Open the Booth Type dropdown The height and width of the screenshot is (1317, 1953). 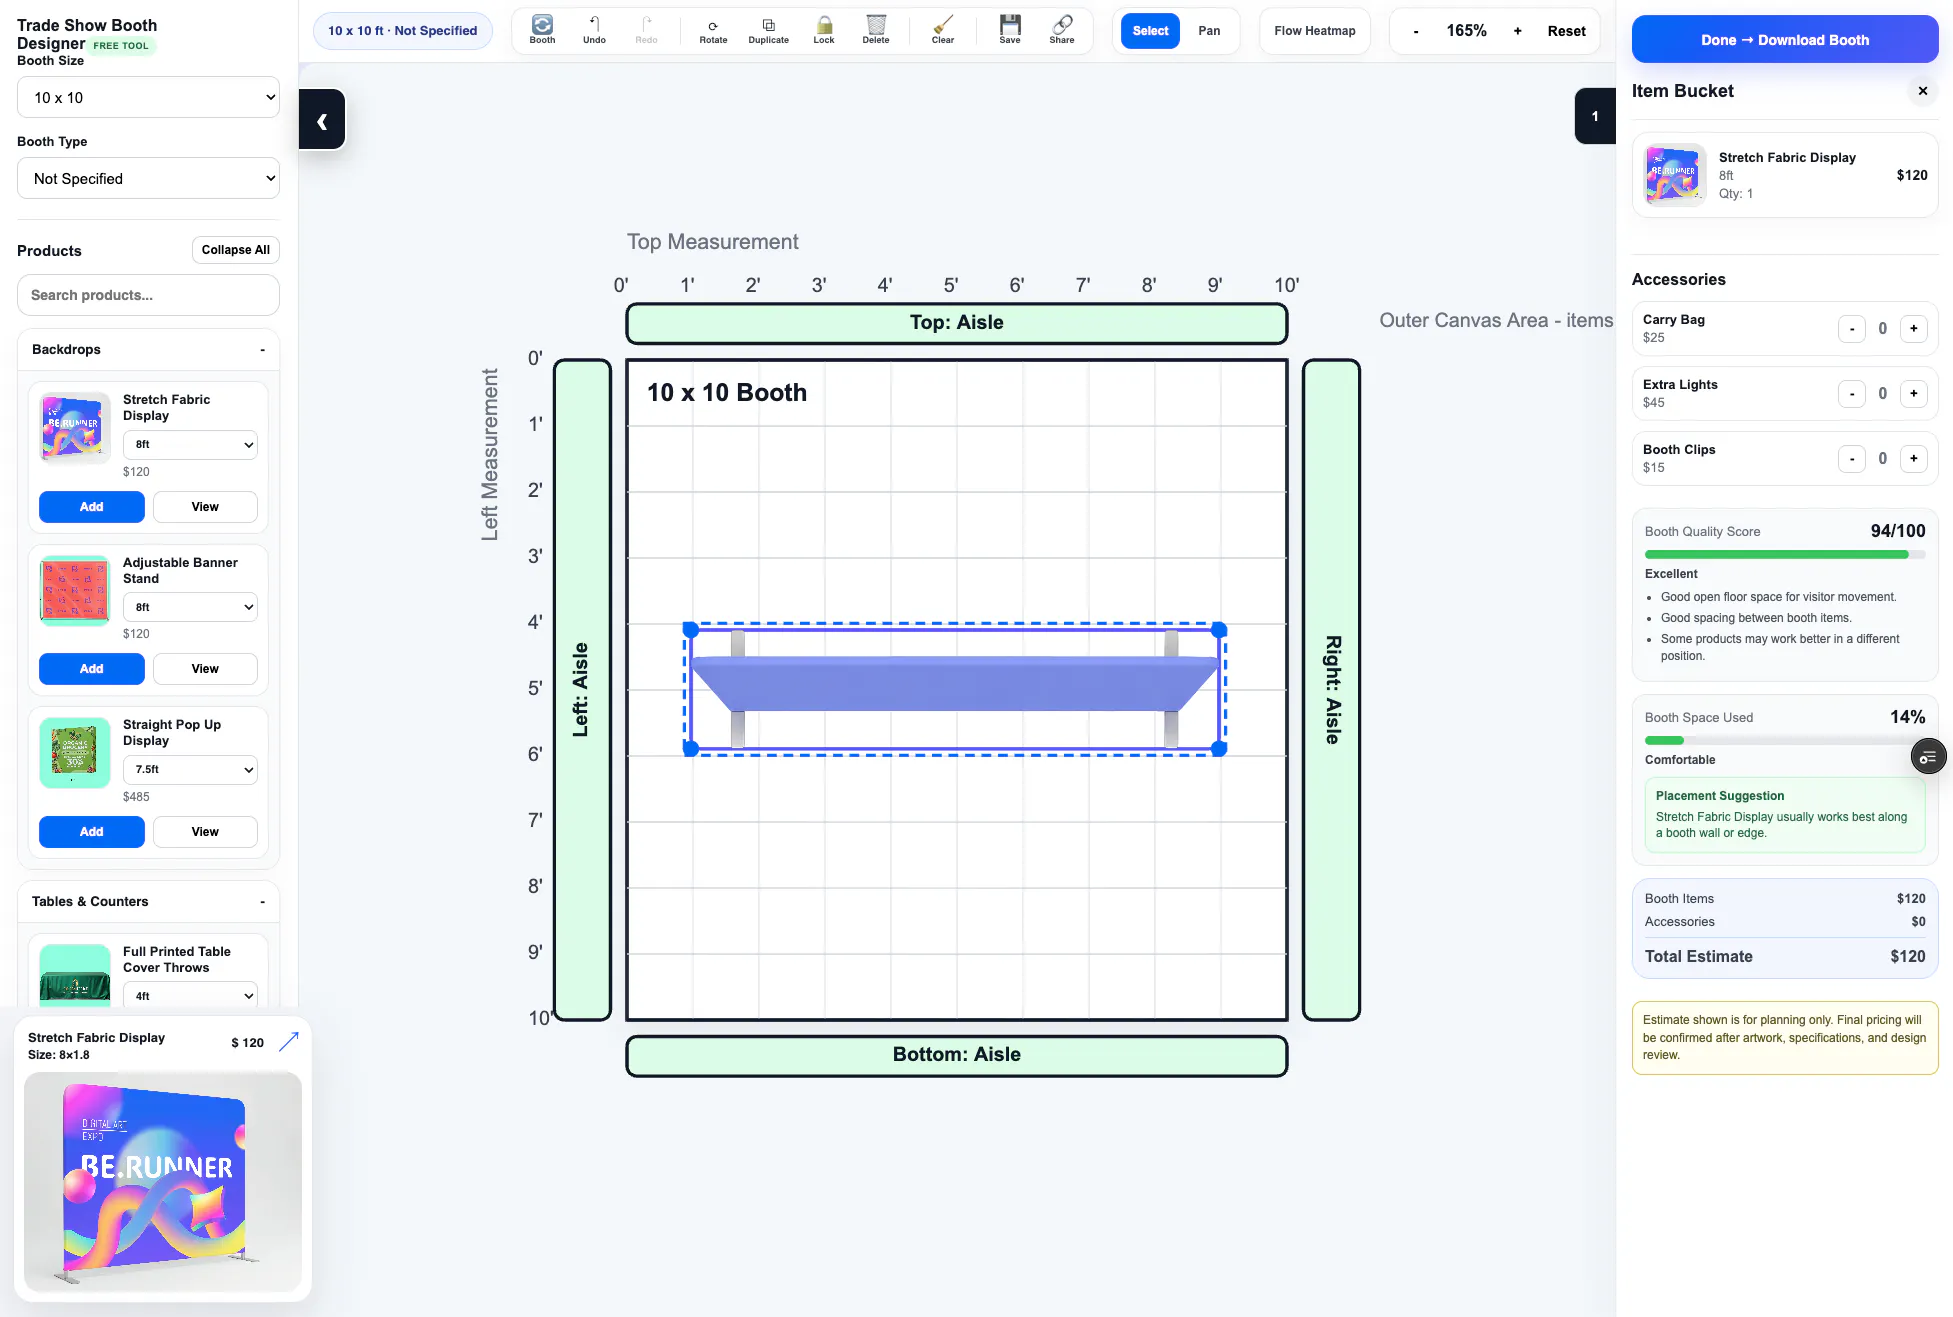coord(148,179)
